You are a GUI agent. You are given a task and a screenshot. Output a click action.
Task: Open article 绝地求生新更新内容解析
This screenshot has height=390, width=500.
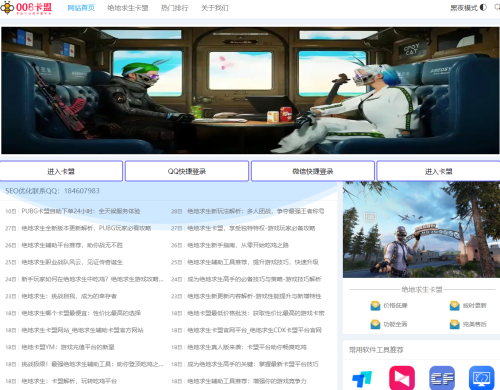254,296
